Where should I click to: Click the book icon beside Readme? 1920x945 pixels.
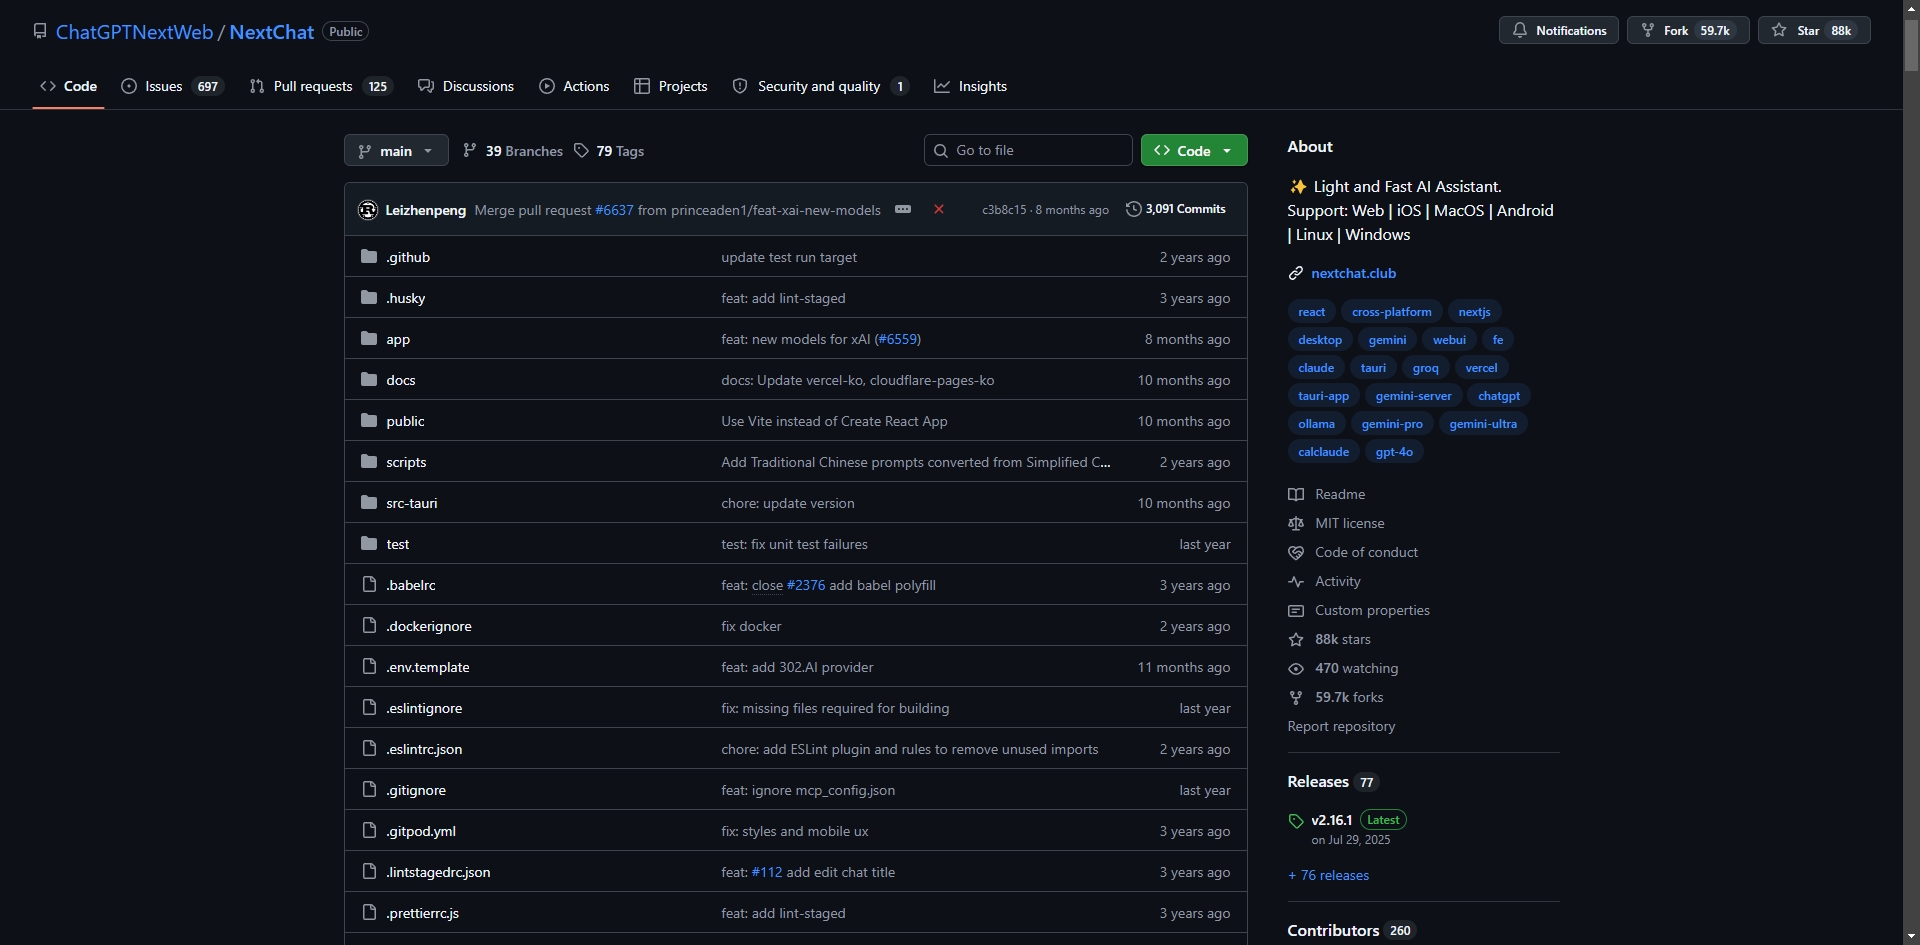1296,494
